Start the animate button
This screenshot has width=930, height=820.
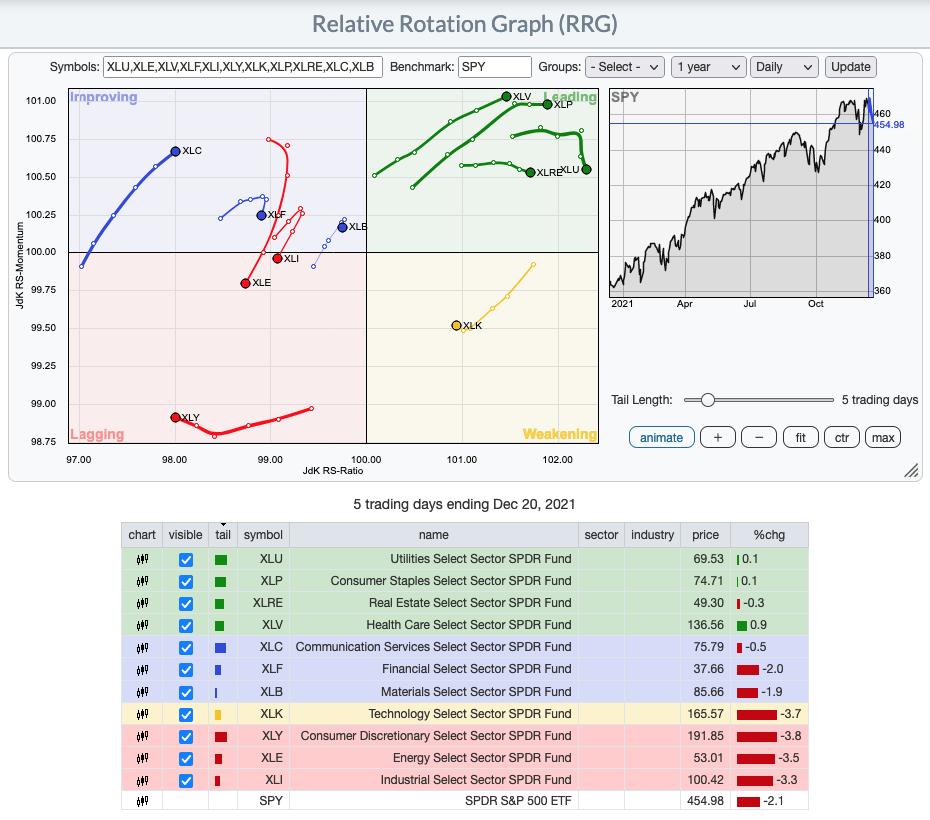pyautogui.click(x=661, y=438)
